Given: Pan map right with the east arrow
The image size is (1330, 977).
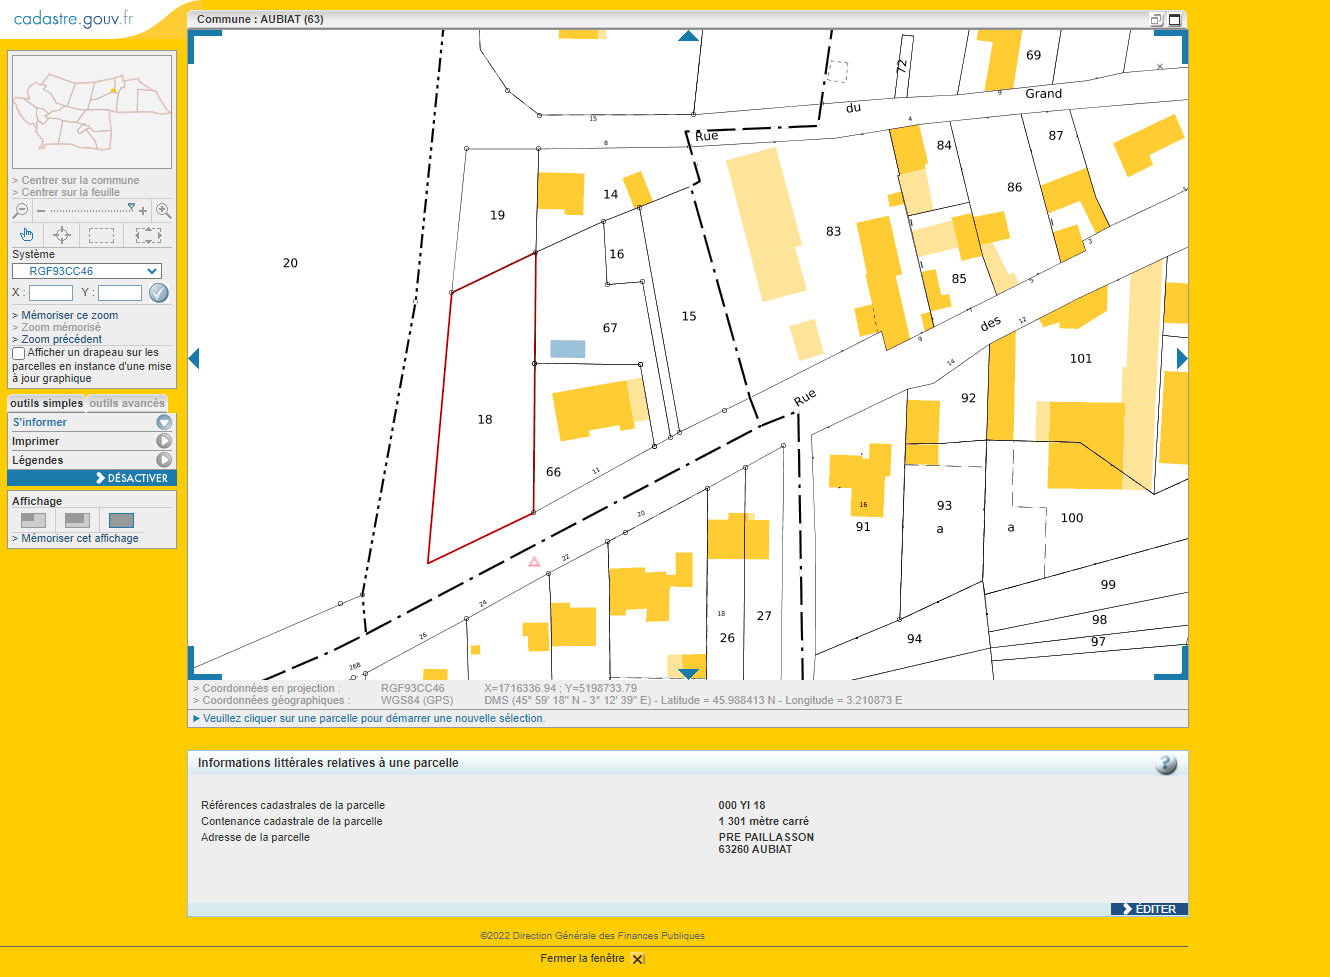Looking at the screenshot, I should tap(1182, 358).
